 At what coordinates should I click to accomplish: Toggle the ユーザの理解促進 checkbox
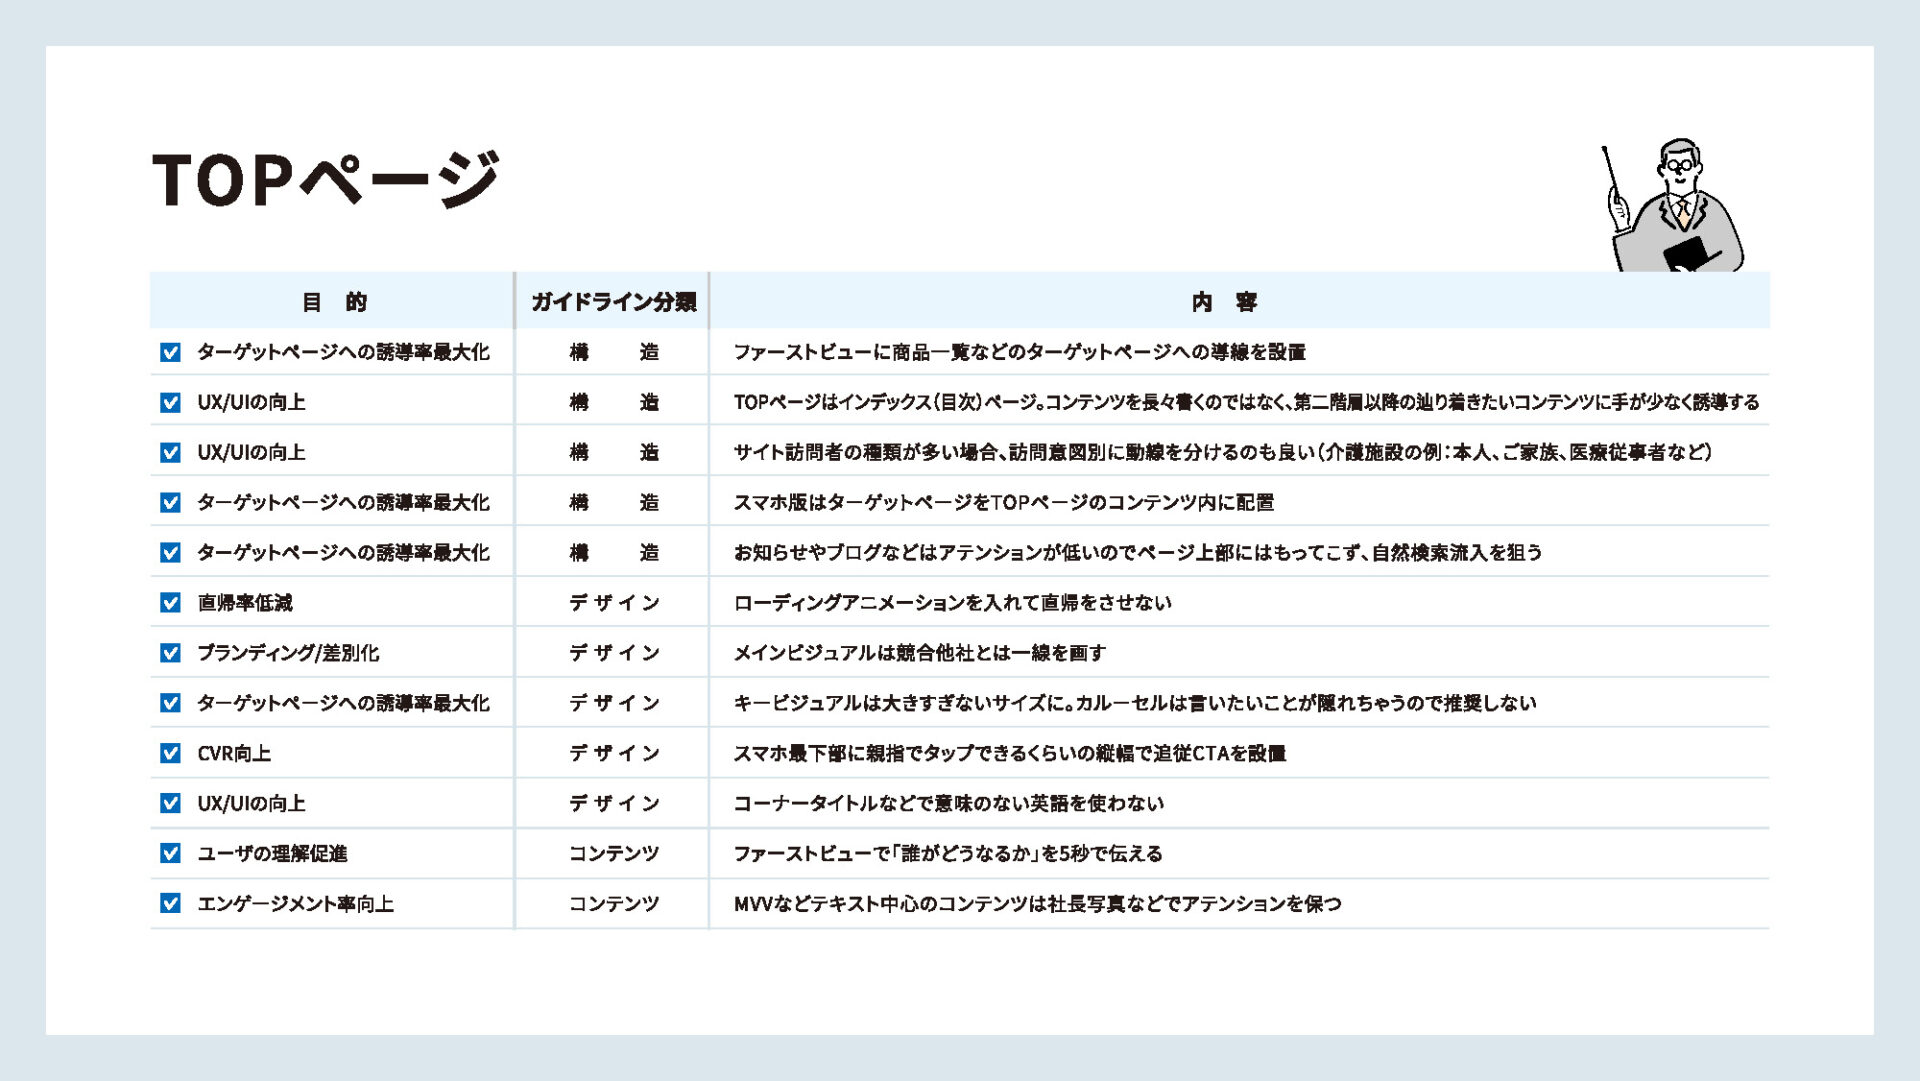tap(171, 853)
